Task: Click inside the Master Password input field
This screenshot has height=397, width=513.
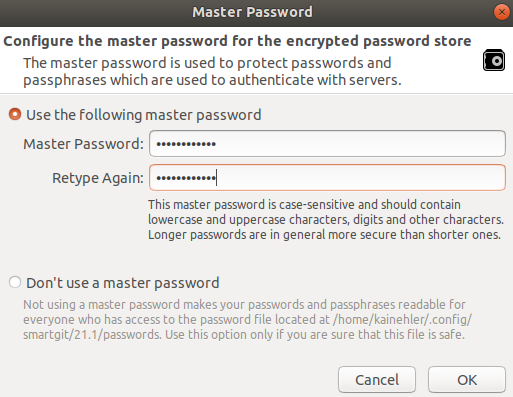Action: coord(327,143)
